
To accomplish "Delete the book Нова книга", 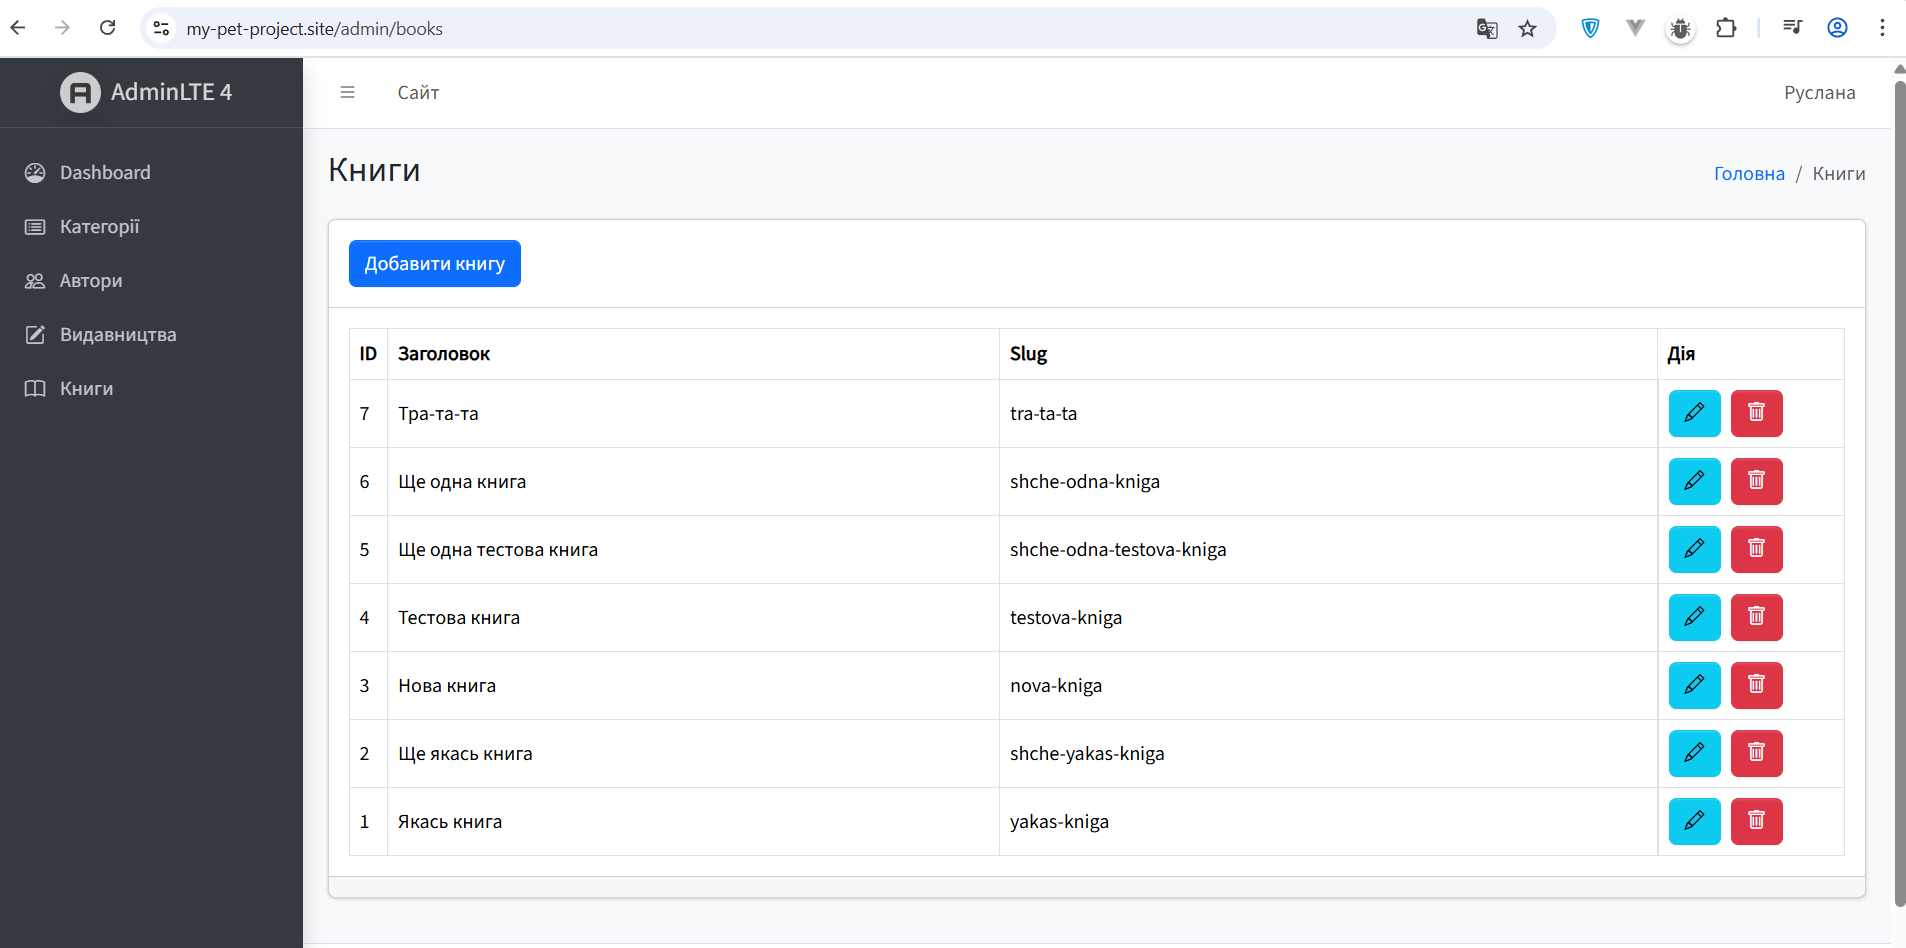I will pos(1756,685).
